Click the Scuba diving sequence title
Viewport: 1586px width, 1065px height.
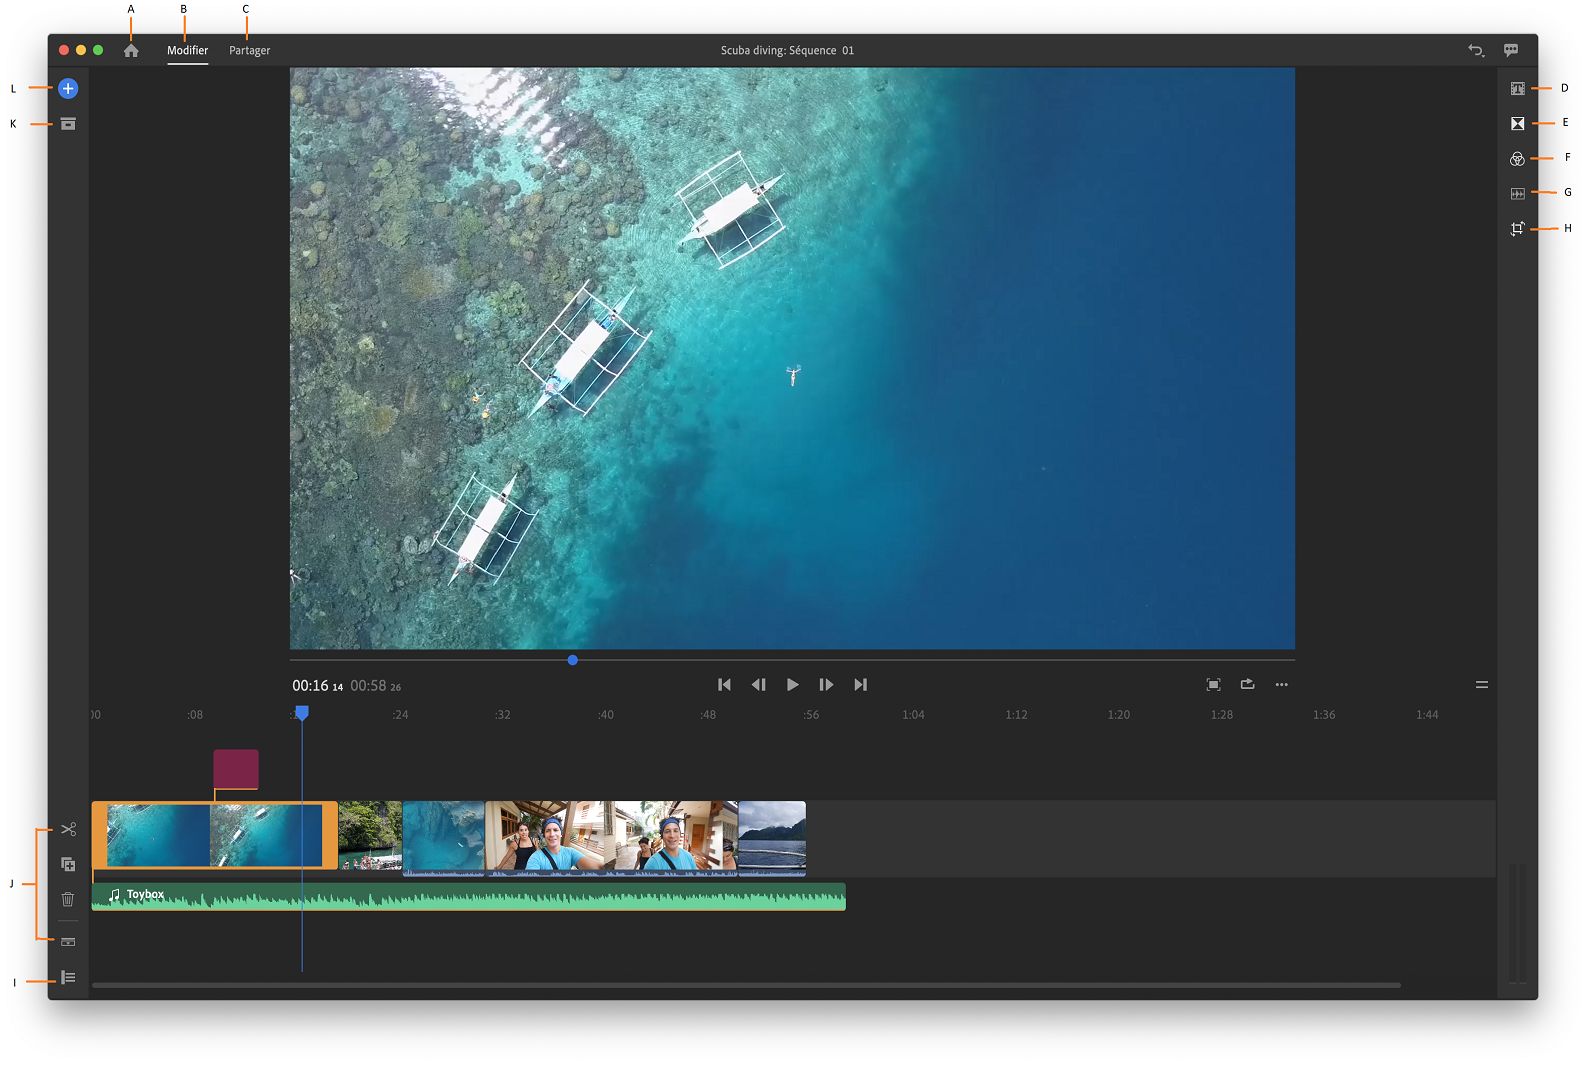pos(787,50)
